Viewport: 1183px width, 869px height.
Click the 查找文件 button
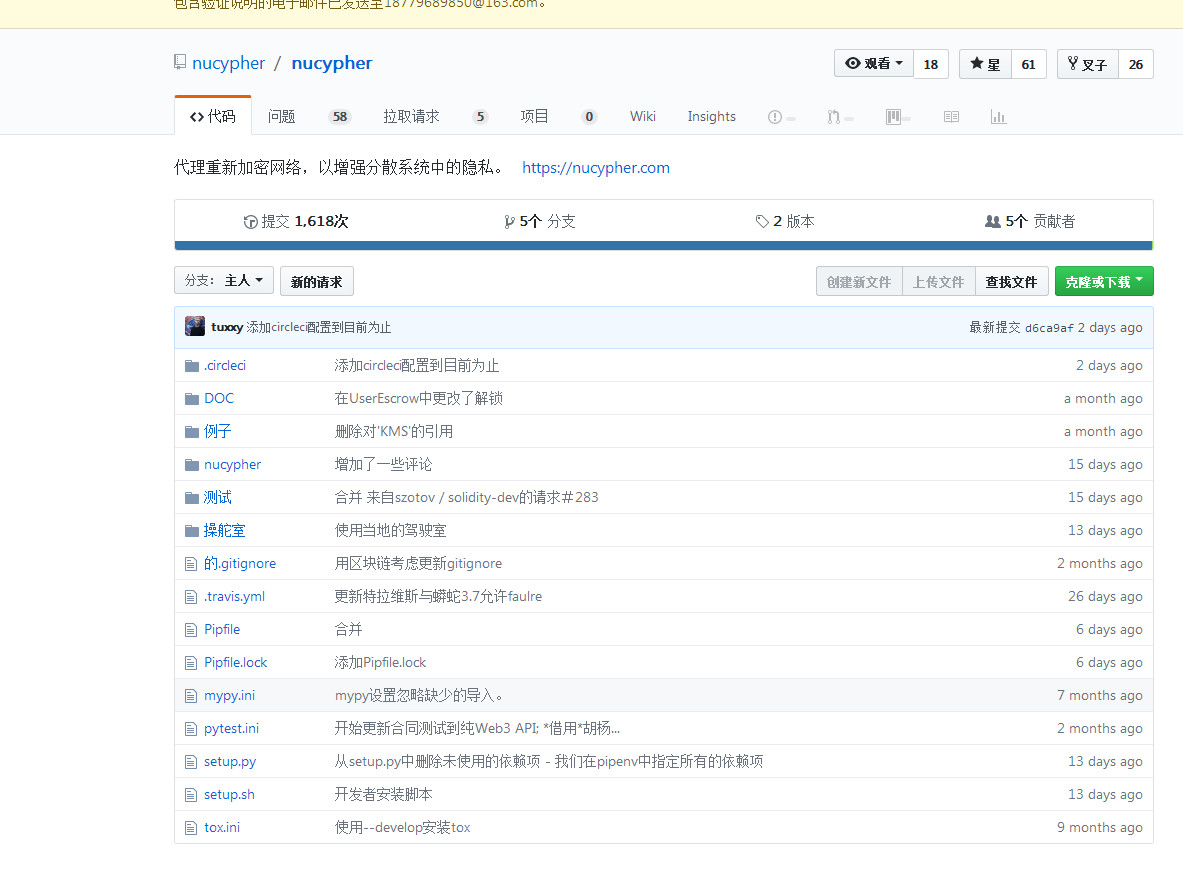1011,281
